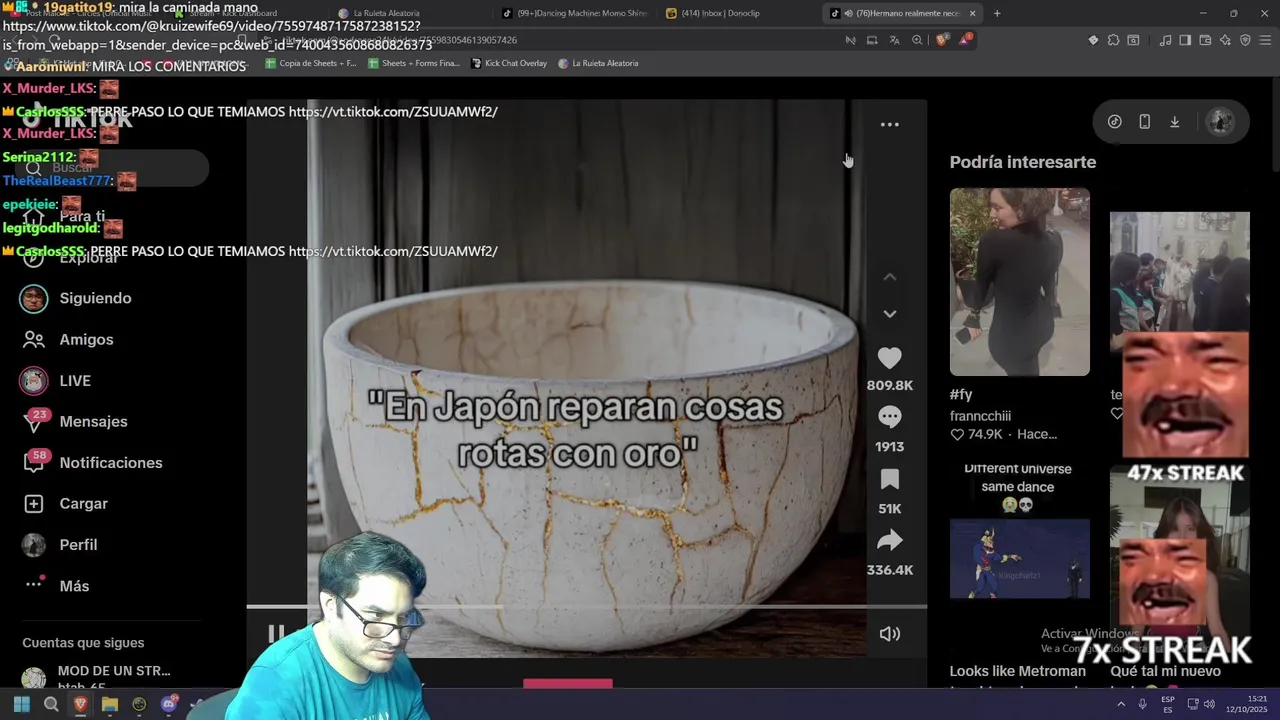Image resolution: width=1280 pixels, height=720 pixels.
Task: Open a new browser tab
Action: click(x=997, y=13)
